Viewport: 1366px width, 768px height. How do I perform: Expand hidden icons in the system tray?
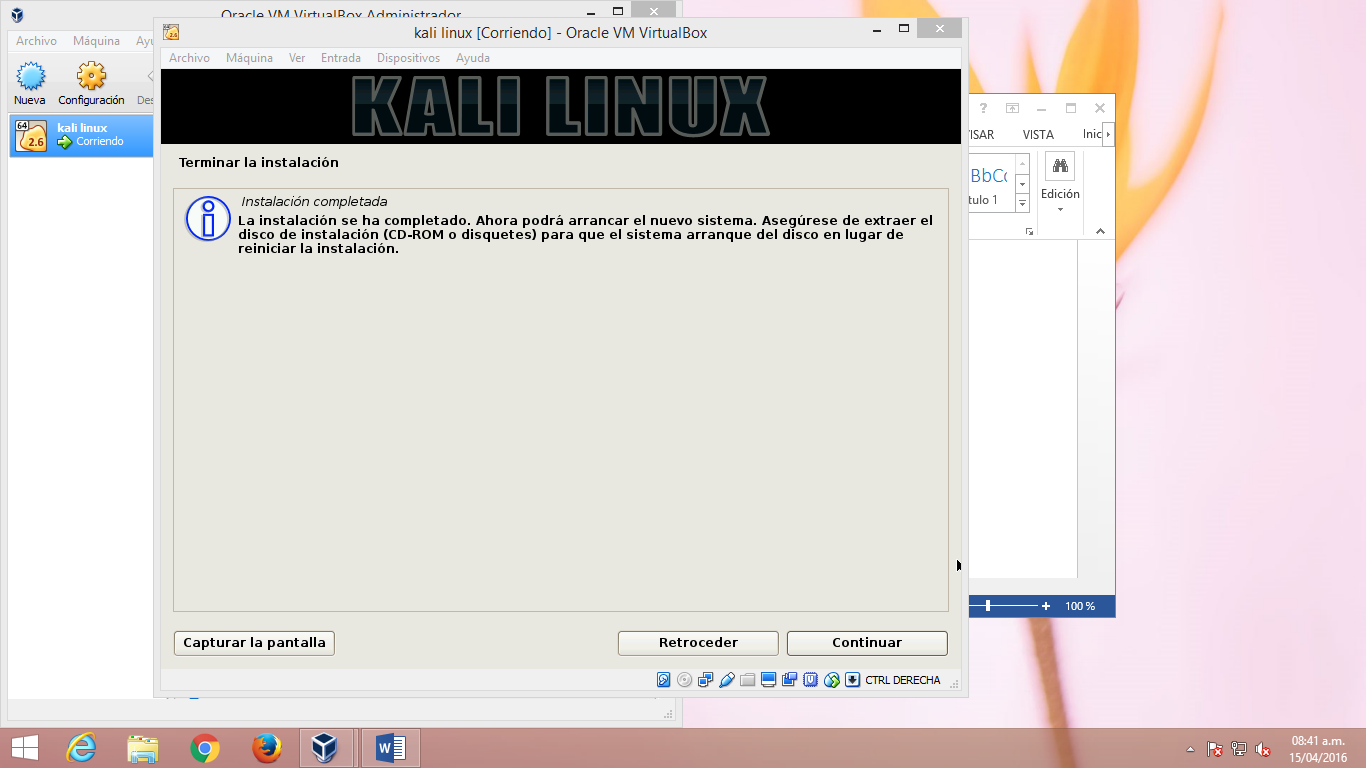pos(1190,749)
